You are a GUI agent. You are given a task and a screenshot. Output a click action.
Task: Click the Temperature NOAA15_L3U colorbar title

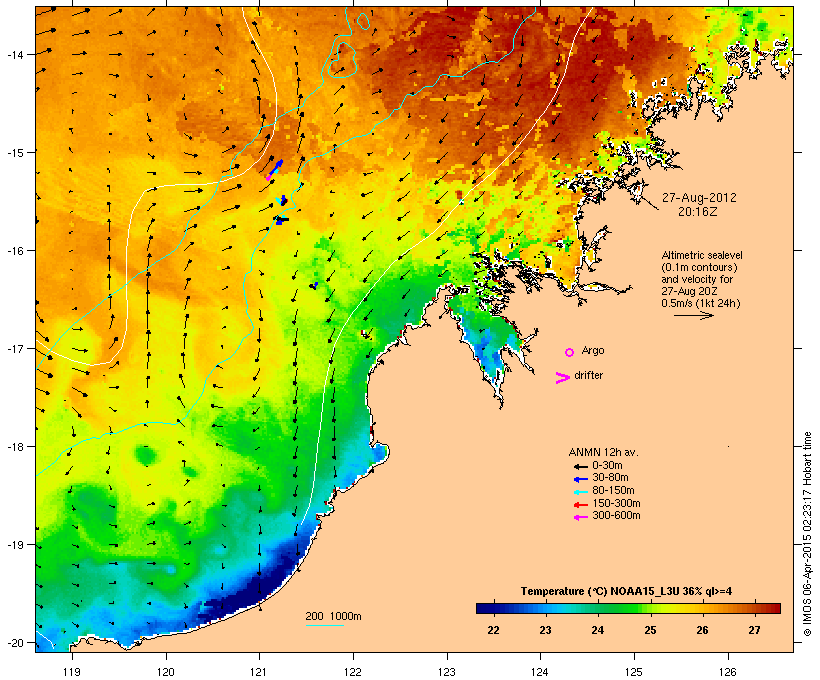pyautogui.click(x=627, y=591)
